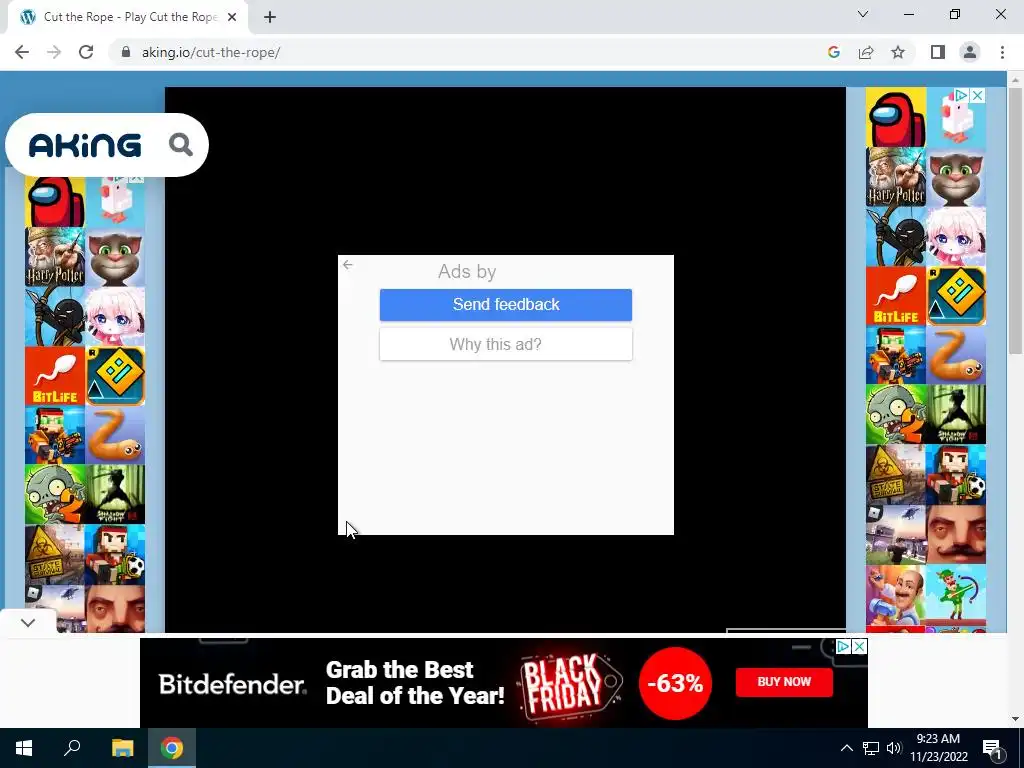Open the AKING site search magnifier
Image resolution: width=1024 pixels, height=768 pixels.
tap(181, 144)
